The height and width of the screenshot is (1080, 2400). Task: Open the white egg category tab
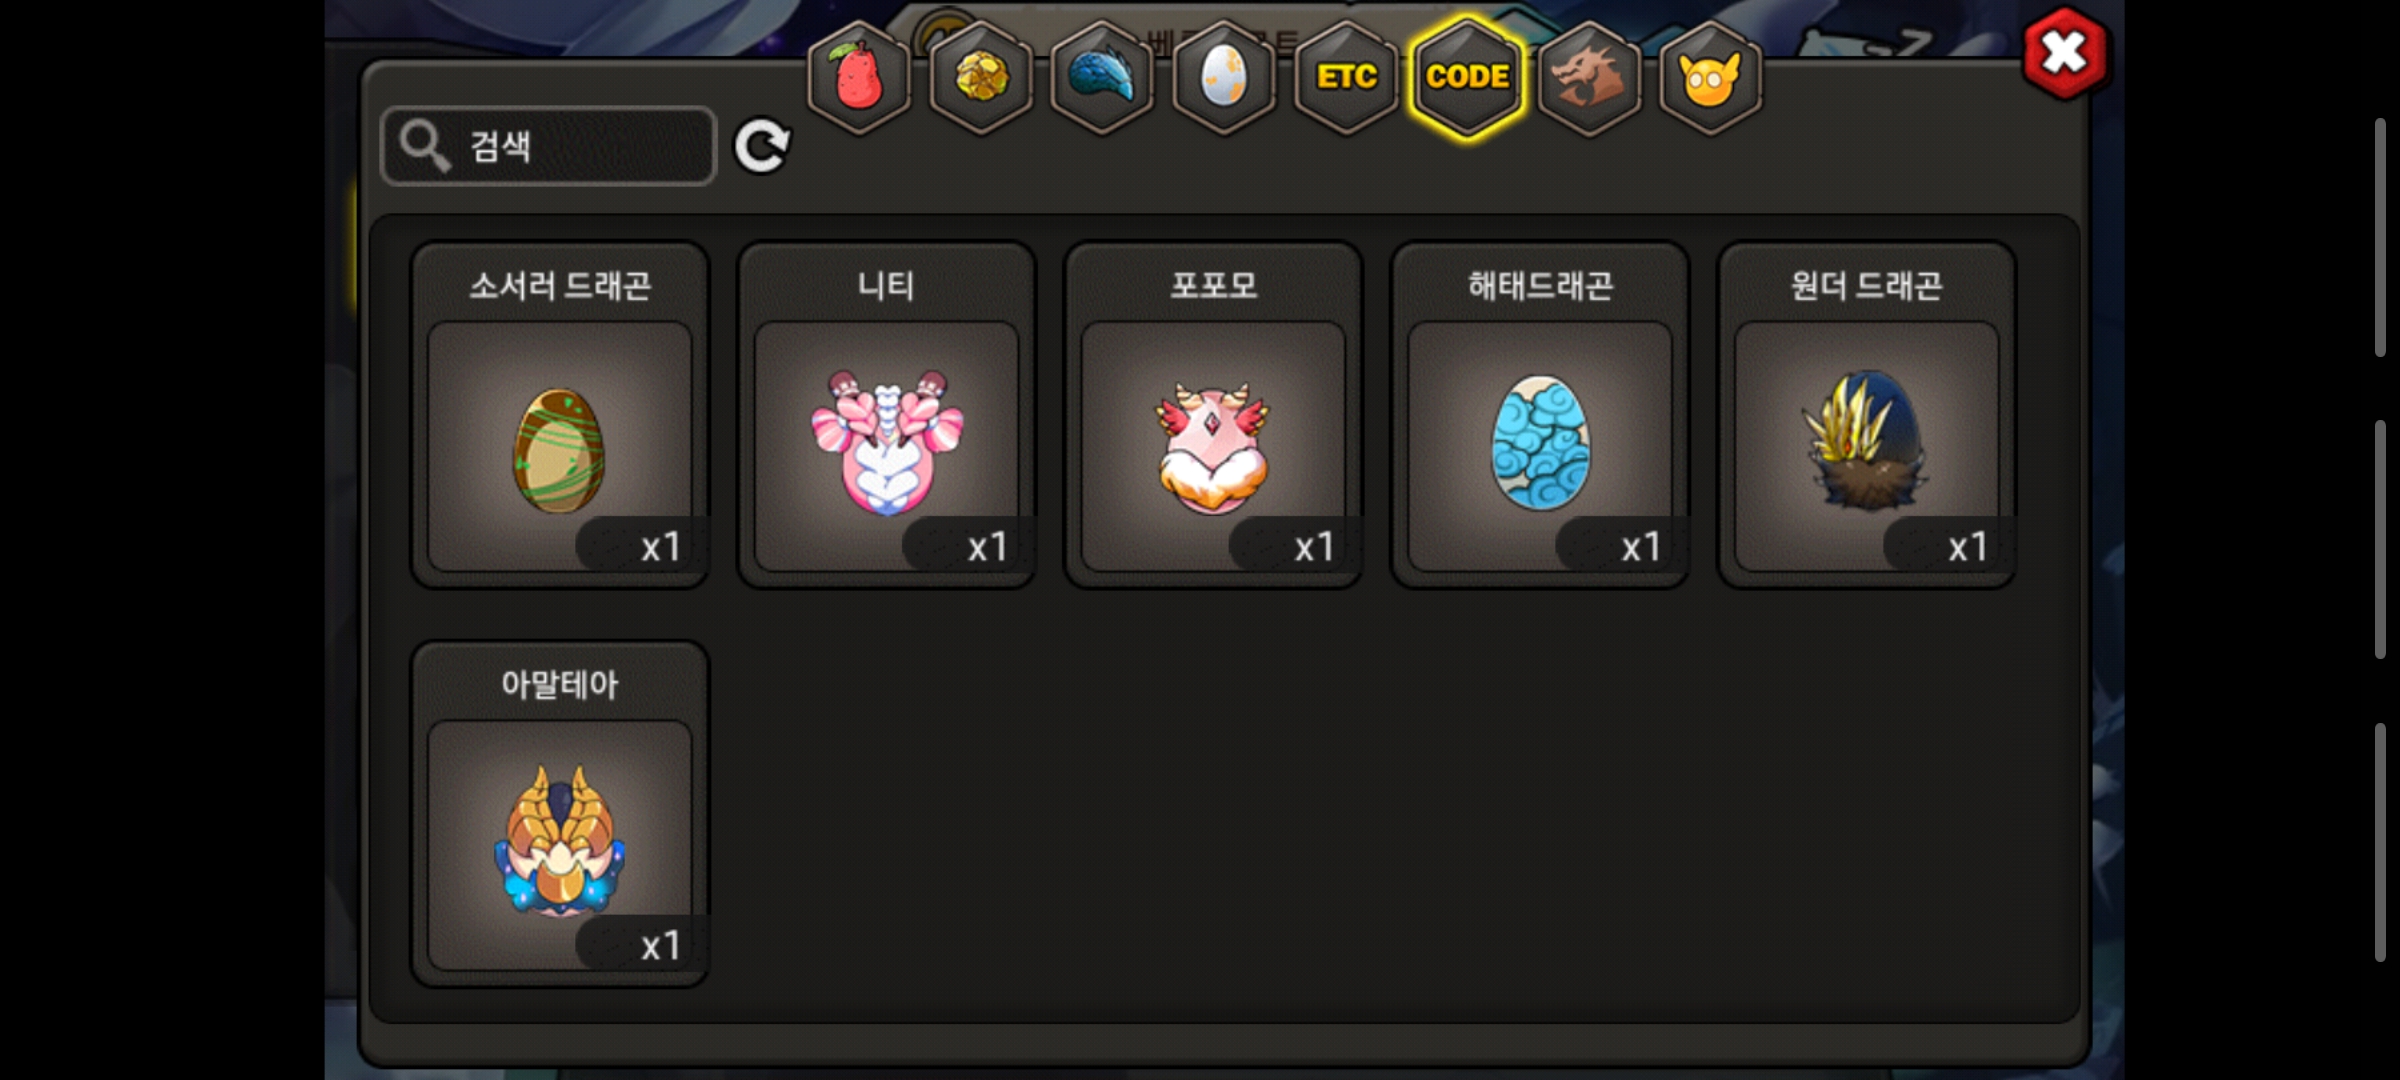click(1224, 77)
